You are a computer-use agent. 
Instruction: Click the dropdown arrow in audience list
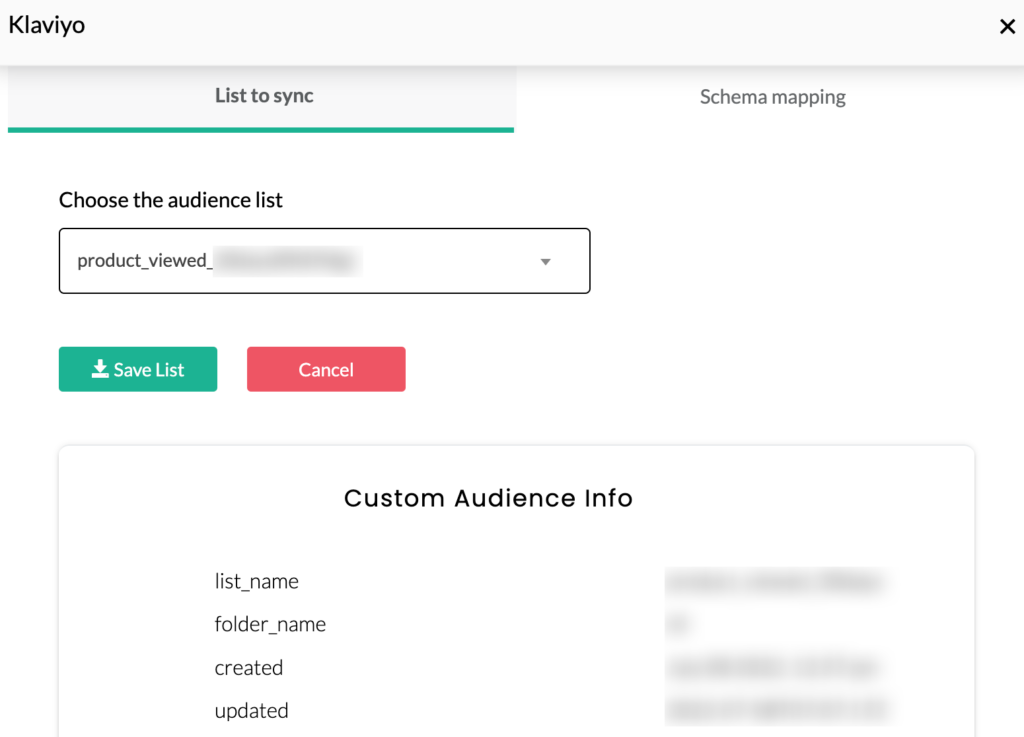point(545,262)
